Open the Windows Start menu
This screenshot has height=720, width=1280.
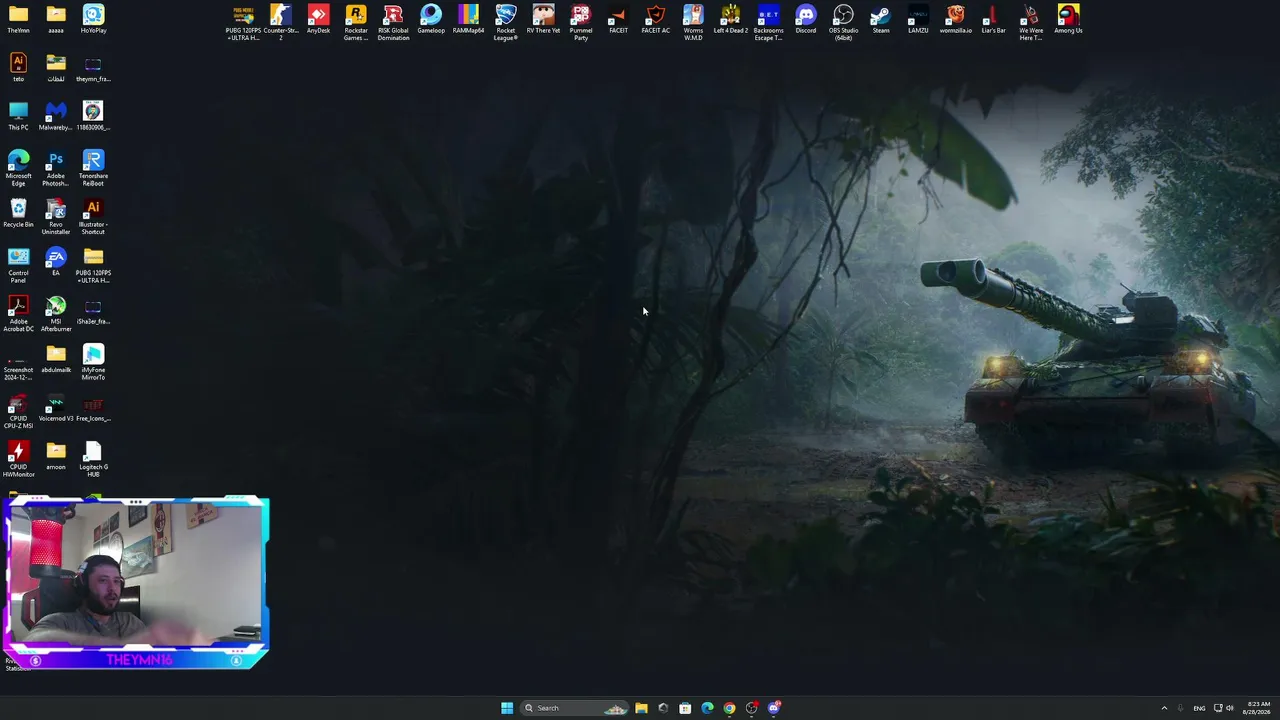507,708
